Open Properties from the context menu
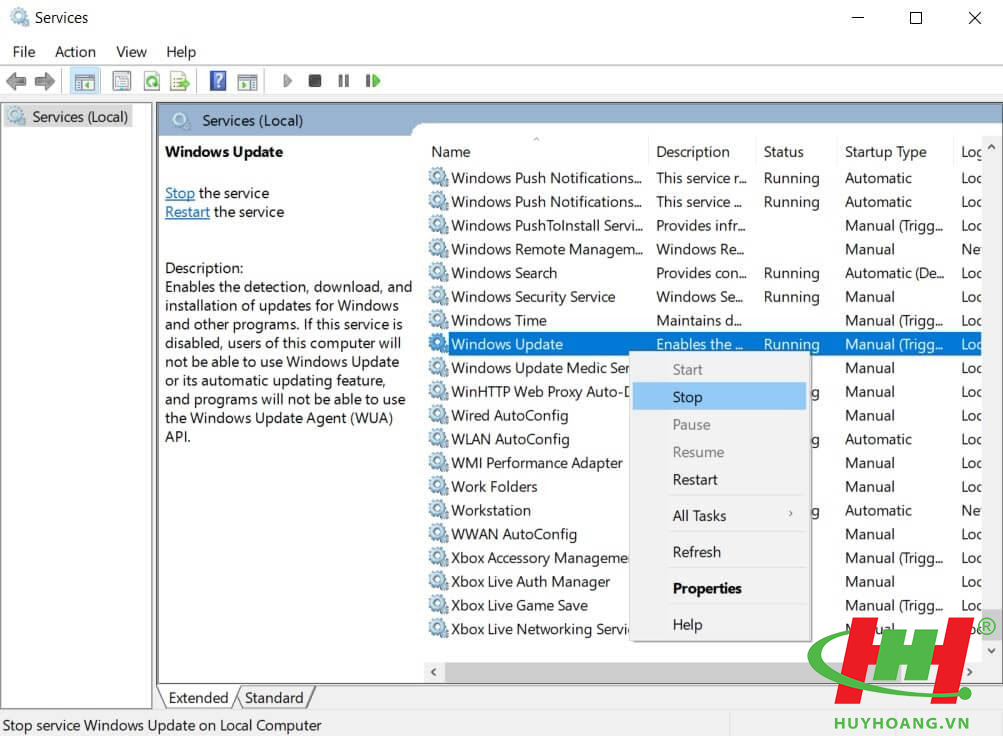 (720, 588)
